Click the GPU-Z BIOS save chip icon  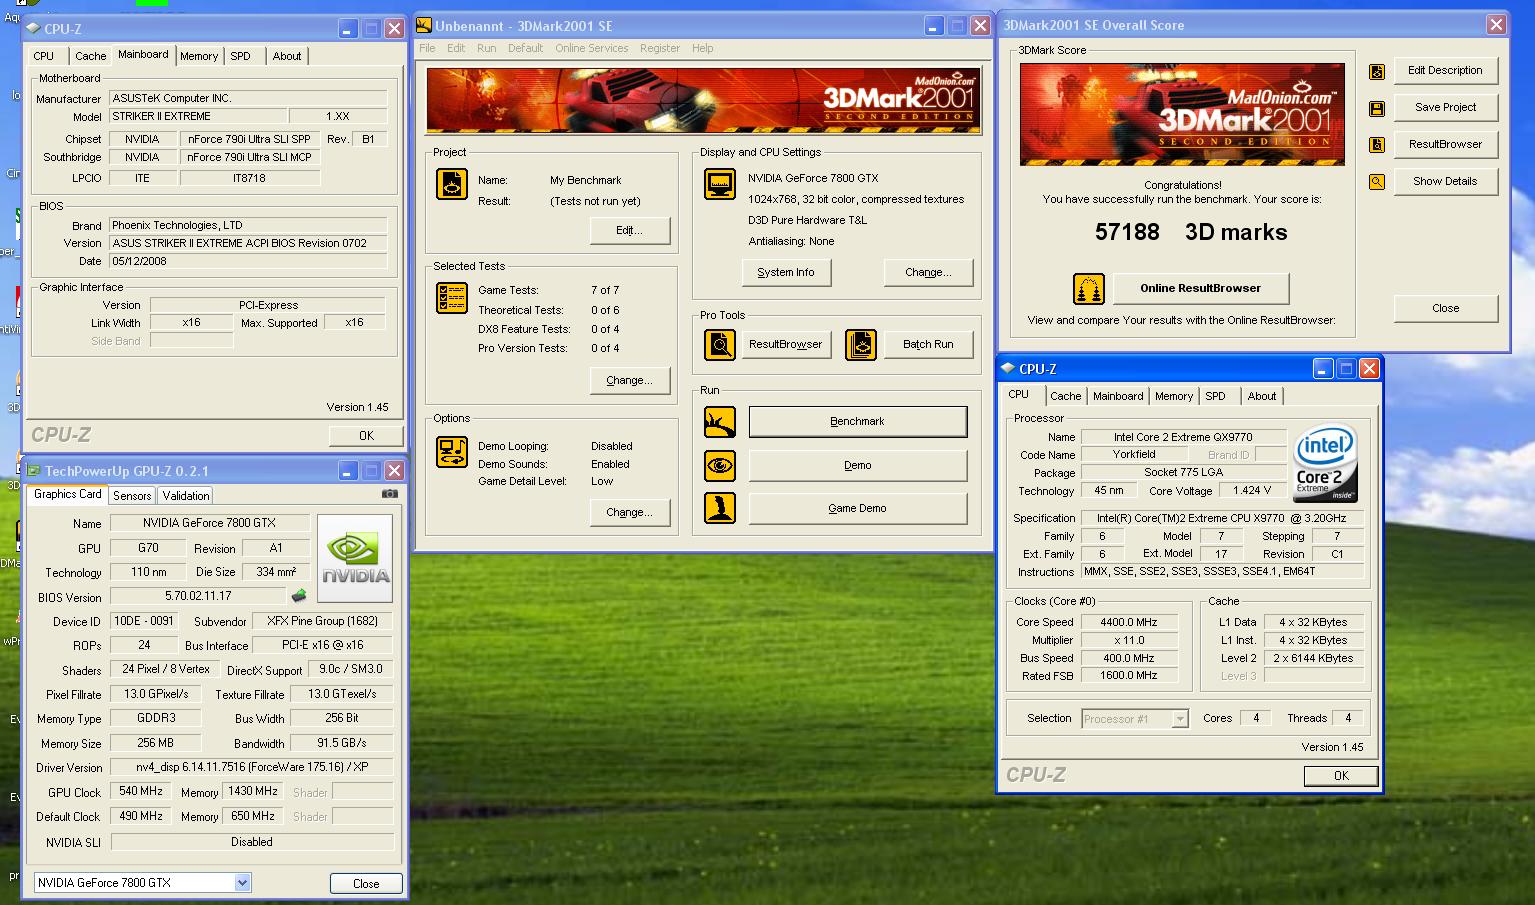(x=298, y=596)
